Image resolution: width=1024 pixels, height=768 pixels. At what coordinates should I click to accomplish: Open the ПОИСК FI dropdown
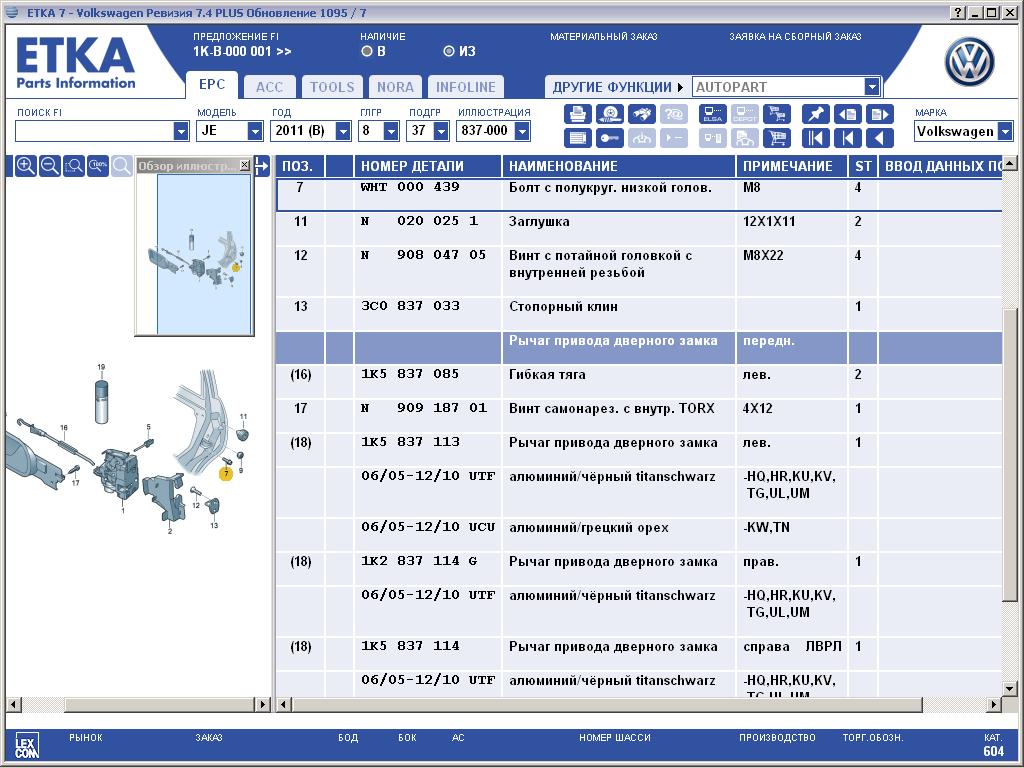[181, 131]
